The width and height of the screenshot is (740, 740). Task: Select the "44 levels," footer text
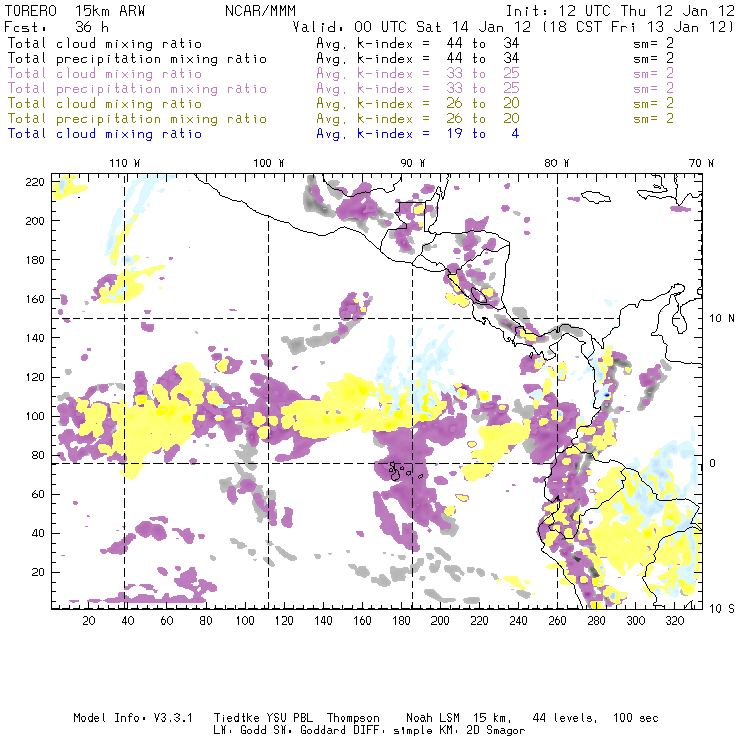click(x=565, y=718)
